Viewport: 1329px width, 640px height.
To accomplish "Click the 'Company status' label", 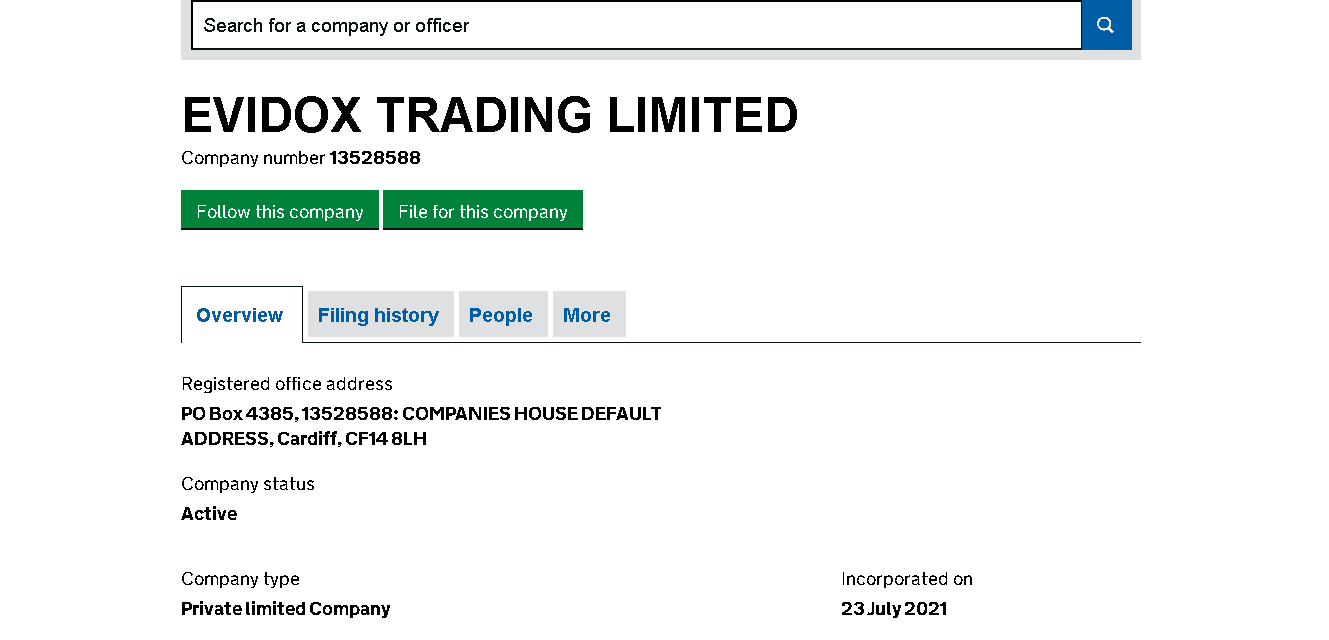I will [248, 484].
